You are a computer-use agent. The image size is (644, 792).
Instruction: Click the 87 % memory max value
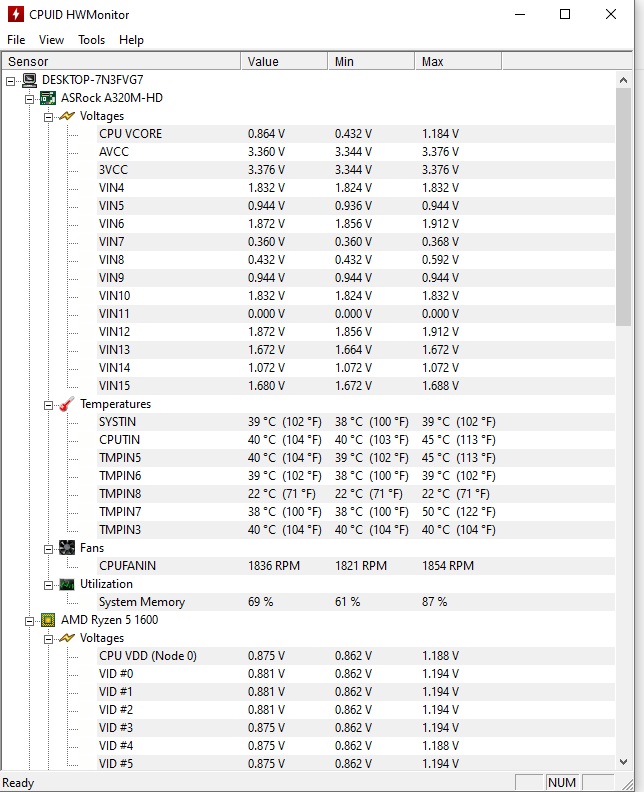coord(434,602)
